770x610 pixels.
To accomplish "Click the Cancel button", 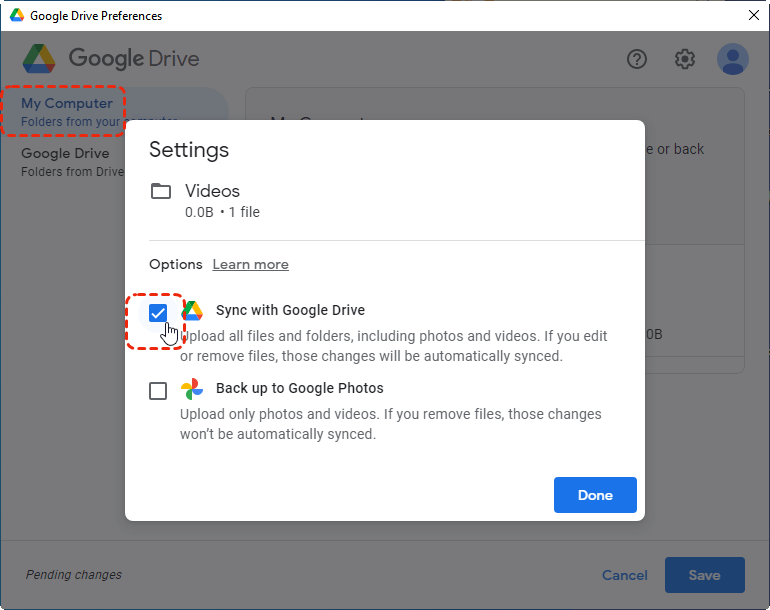I will (x=625, y=575).
